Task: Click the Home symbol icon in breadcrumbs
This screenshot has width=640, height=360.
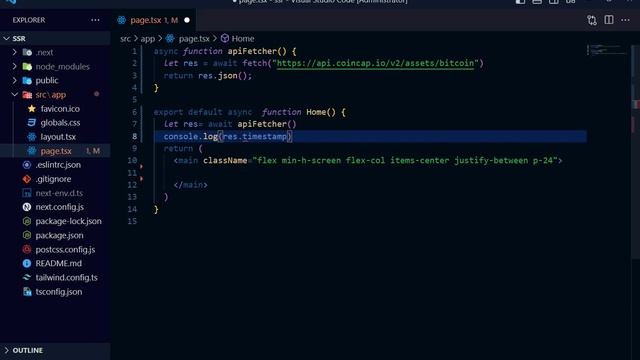Action: [x=224, y=38]
